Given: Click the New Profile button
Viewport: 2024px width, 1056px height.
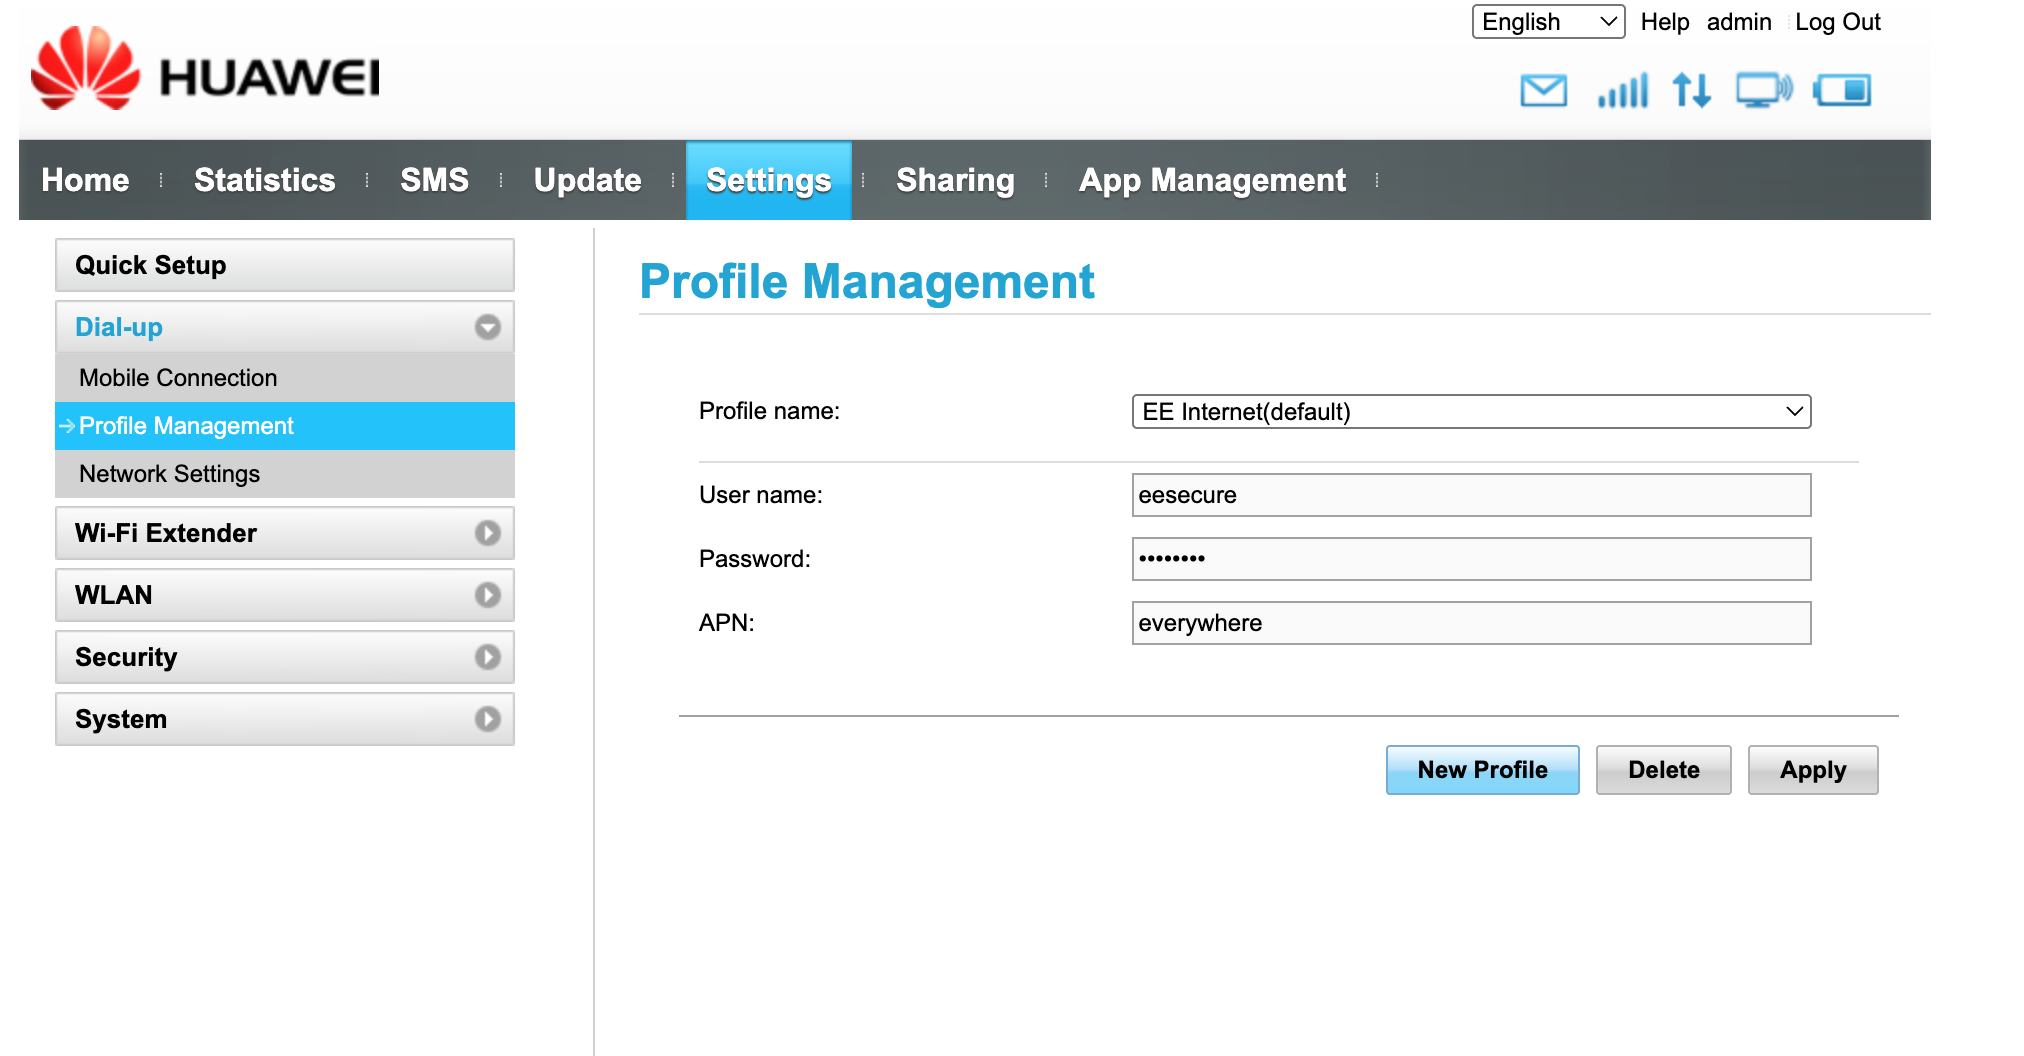Looking at the screenshot, I should pos(1482,770).
